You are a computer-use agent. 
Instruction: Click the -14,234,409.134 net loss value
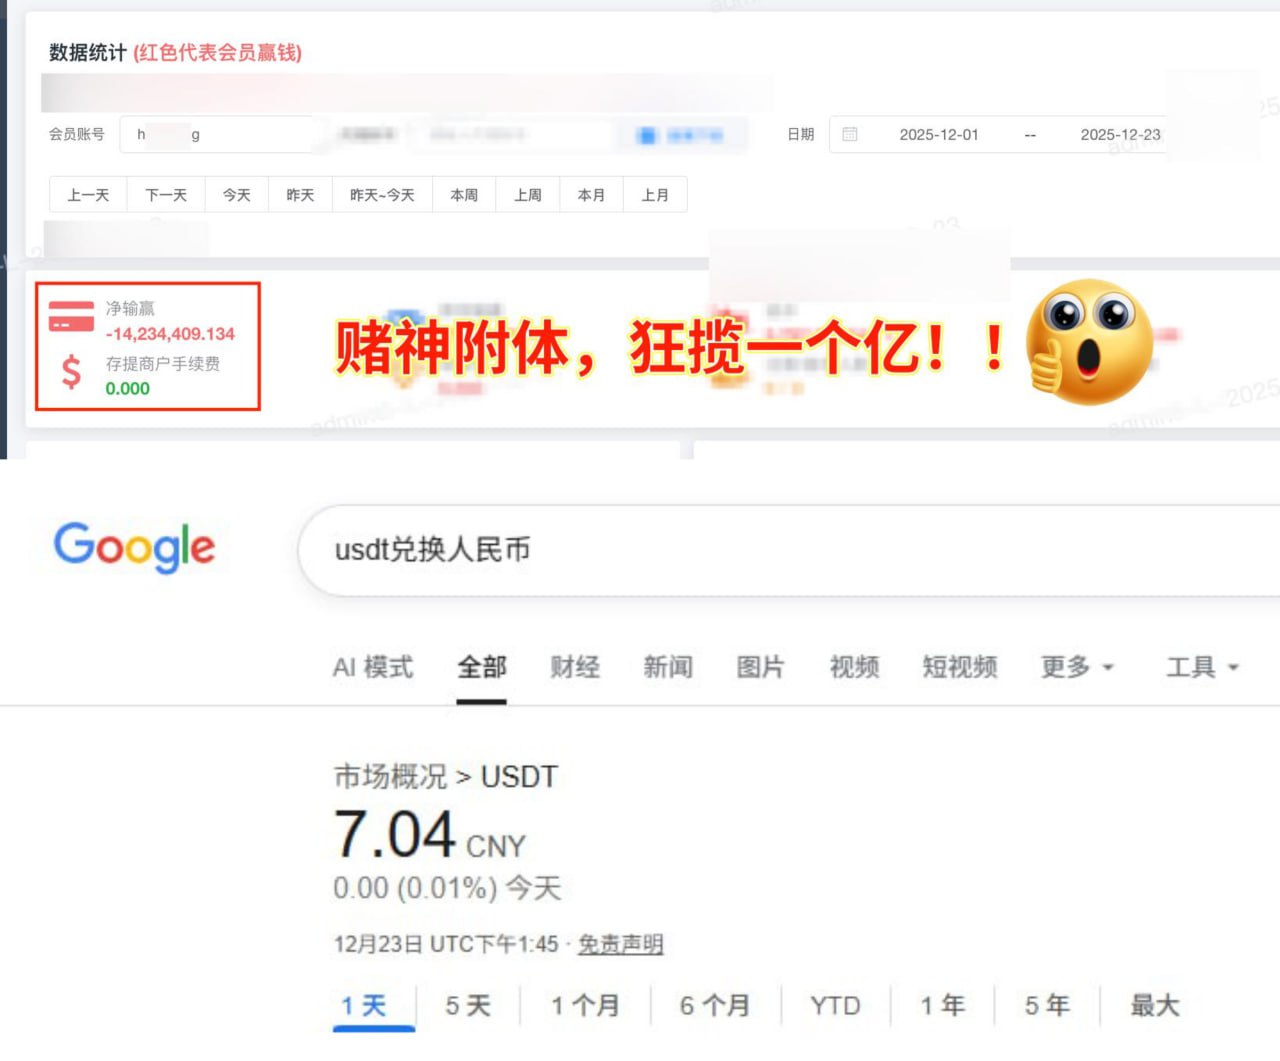pos(170,334)
